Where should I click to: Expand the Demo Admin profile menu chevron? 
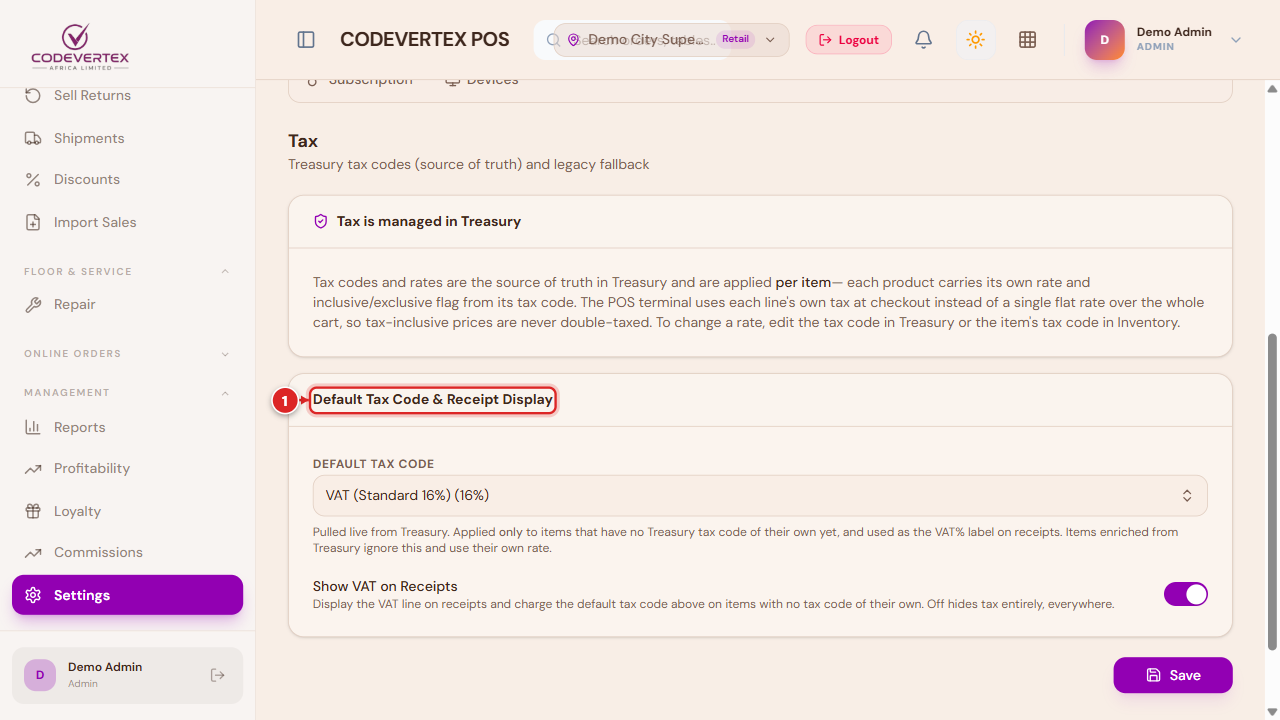point(1236,40)
